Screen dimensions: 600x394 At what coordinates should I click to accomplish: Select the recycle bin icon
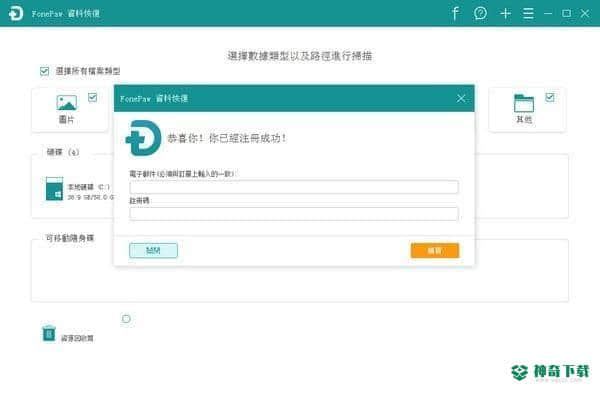tap(49, 334)
